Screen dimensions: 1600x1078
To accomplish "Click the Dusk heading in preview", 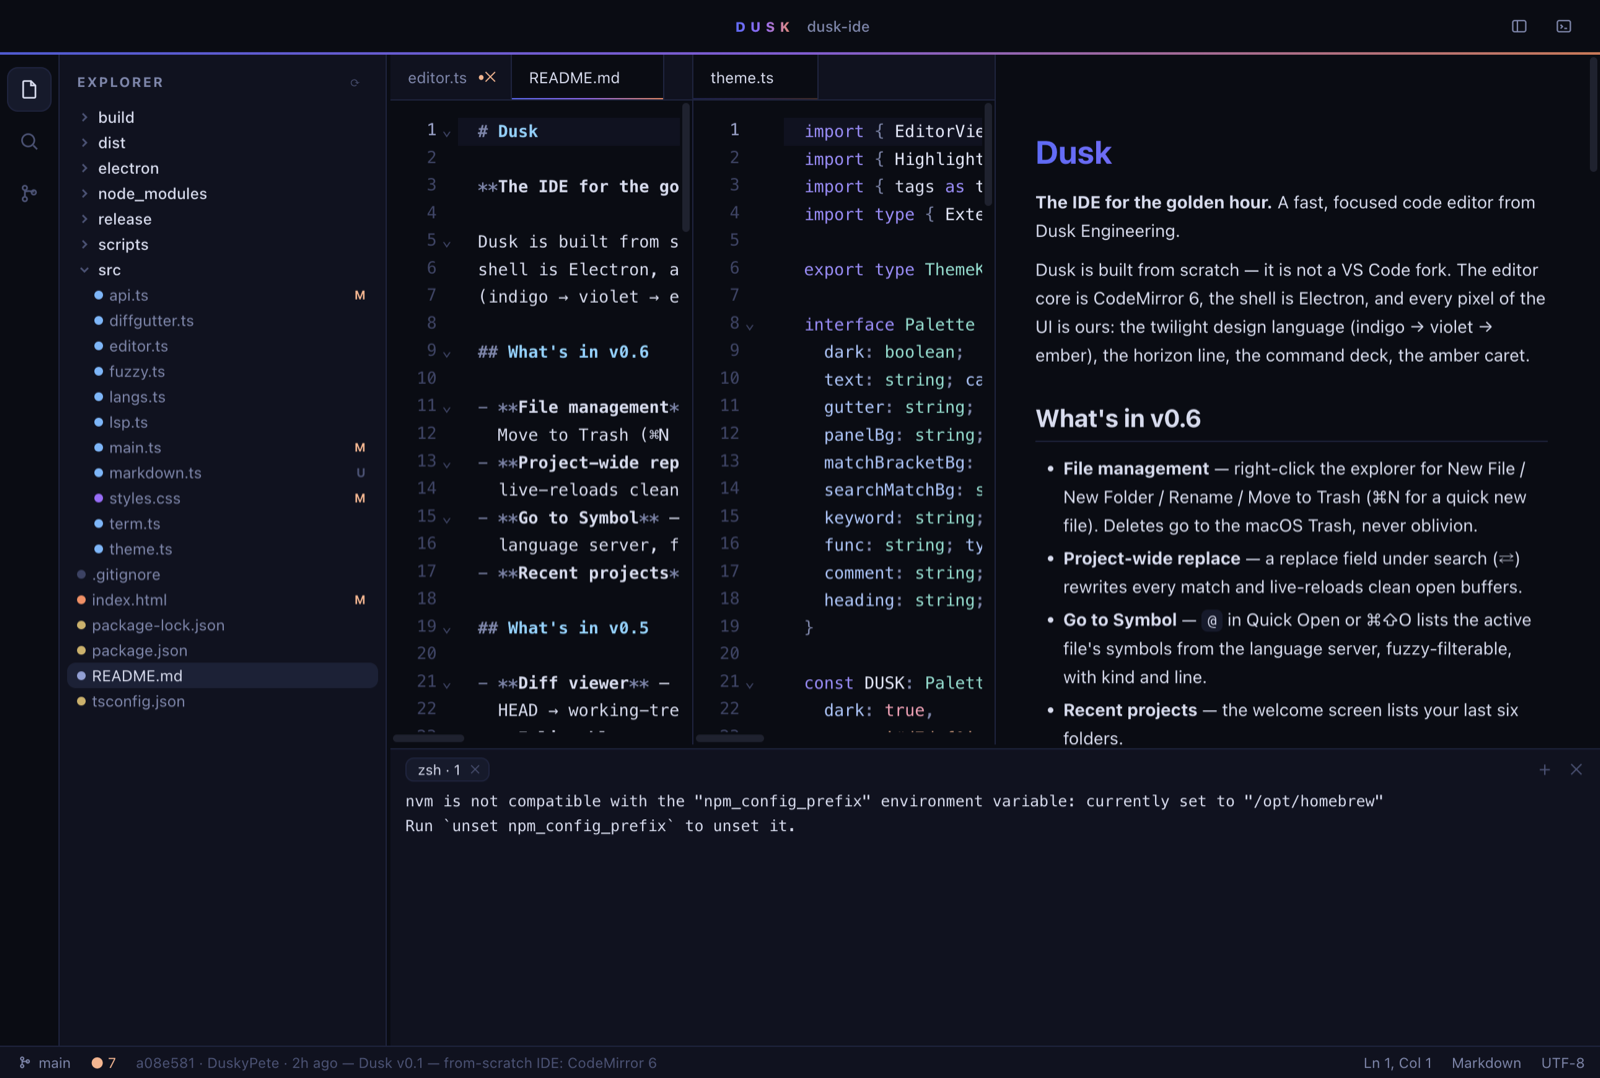I will pos(1073,153).
